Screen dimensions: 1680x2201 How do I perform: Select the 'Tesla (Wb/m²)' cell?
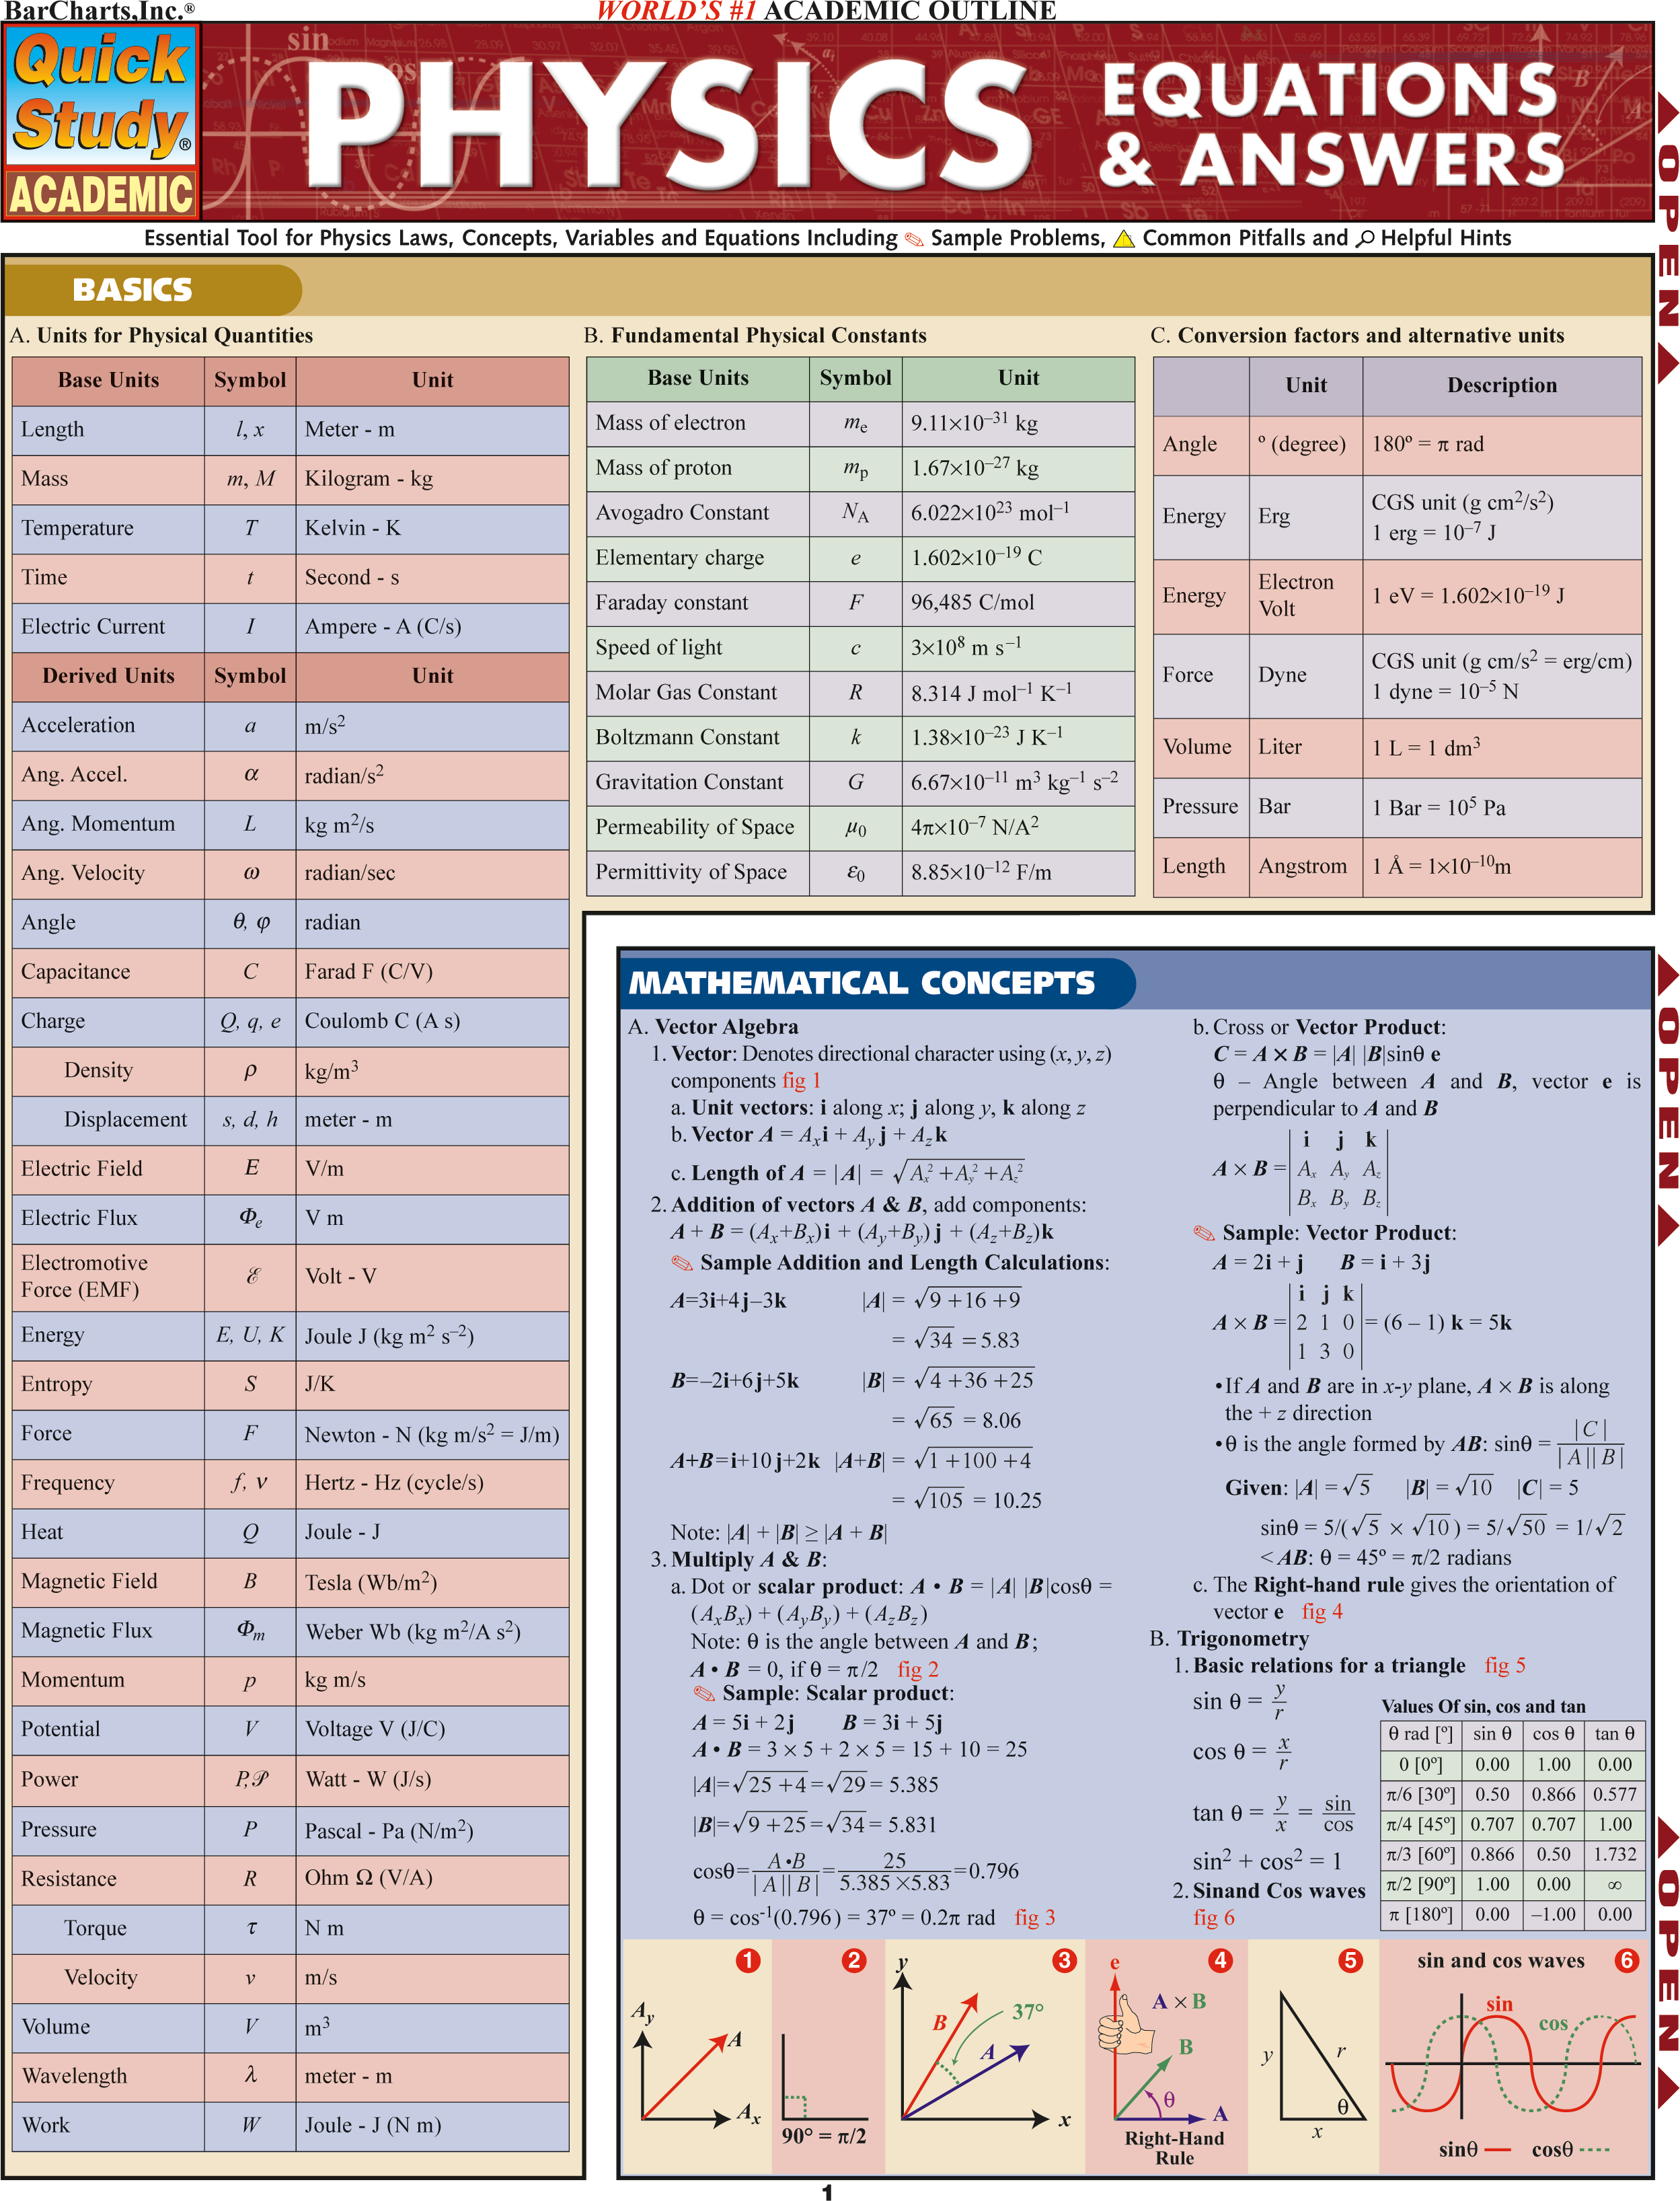(432, 1582)
